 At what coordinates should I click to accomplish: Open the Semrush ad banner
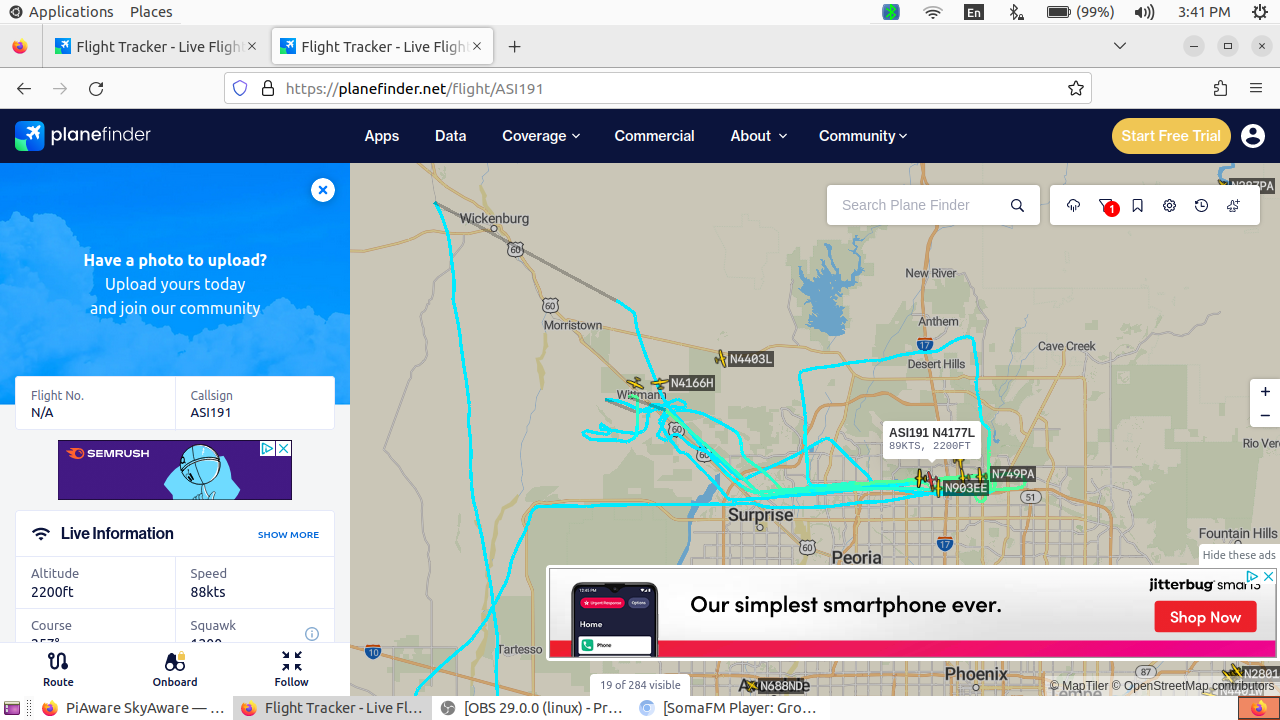click(x=175, y=470)
